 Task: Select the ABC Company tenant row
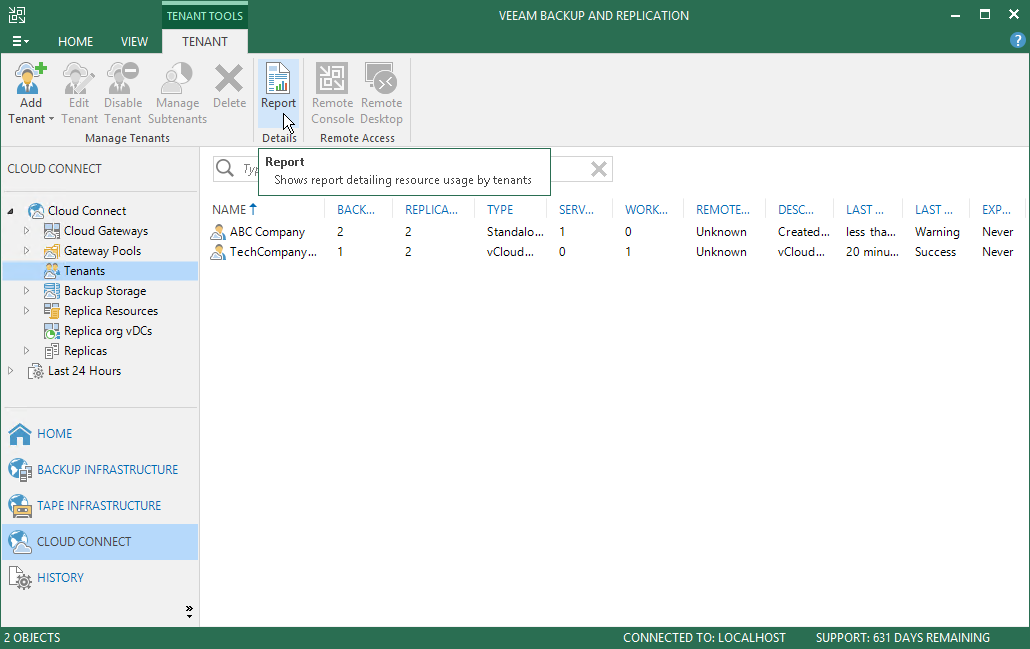click(616, 232)
